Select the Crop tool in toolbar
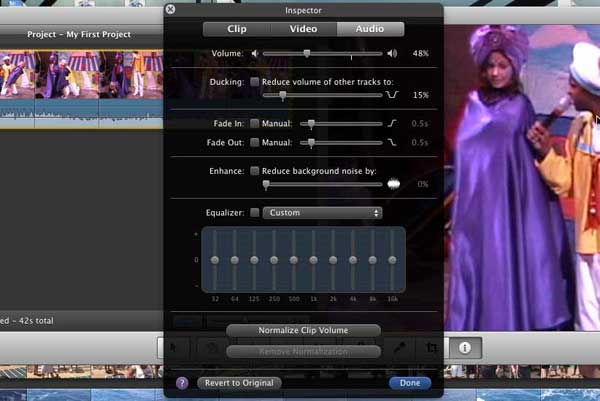The image size is (600, 401). pyautogui.click(x=433, y=347)
